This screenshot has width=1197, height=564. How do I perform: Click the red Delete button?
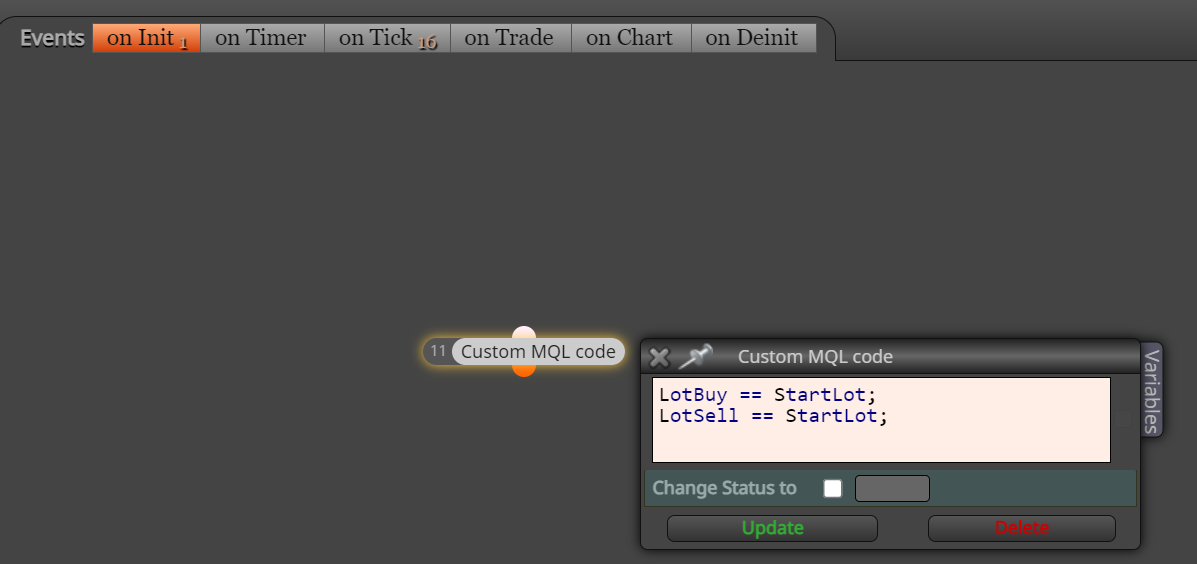[1021, 528]
